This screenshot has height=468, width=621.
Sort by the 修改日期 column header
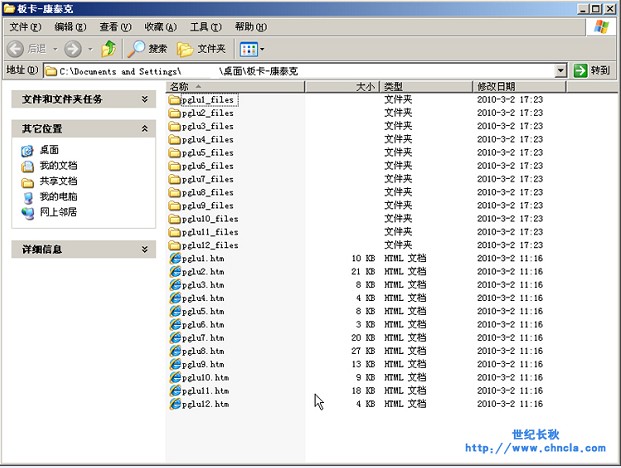[519, 87]
